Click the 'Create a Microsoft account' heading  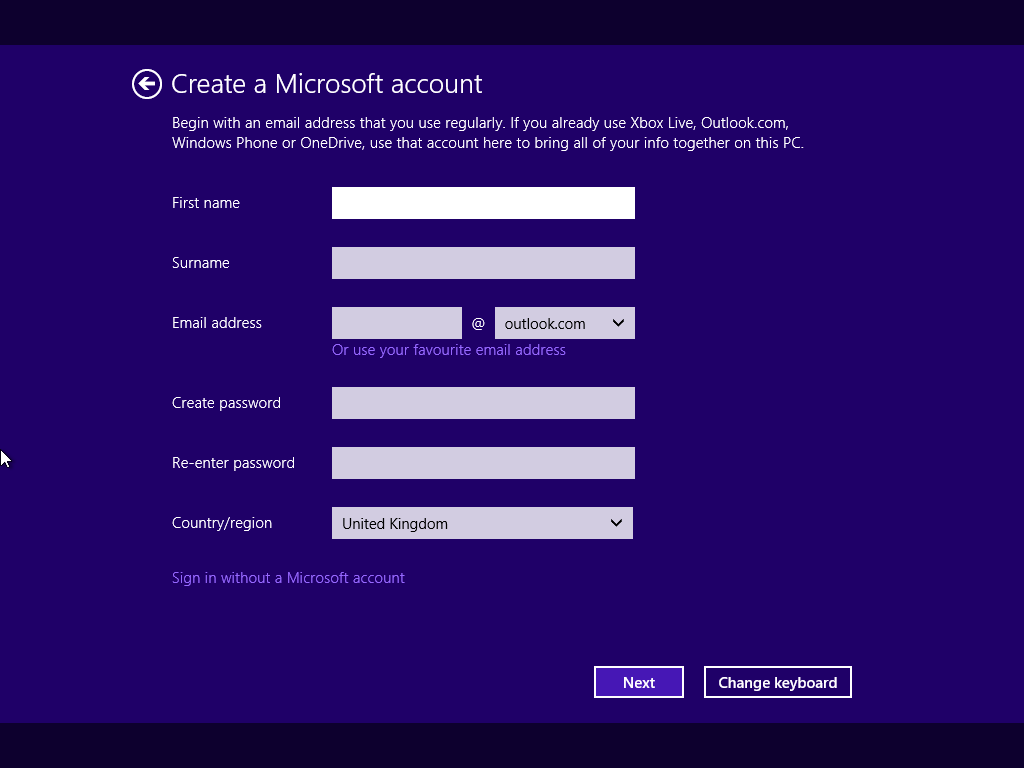pos(327,84)
